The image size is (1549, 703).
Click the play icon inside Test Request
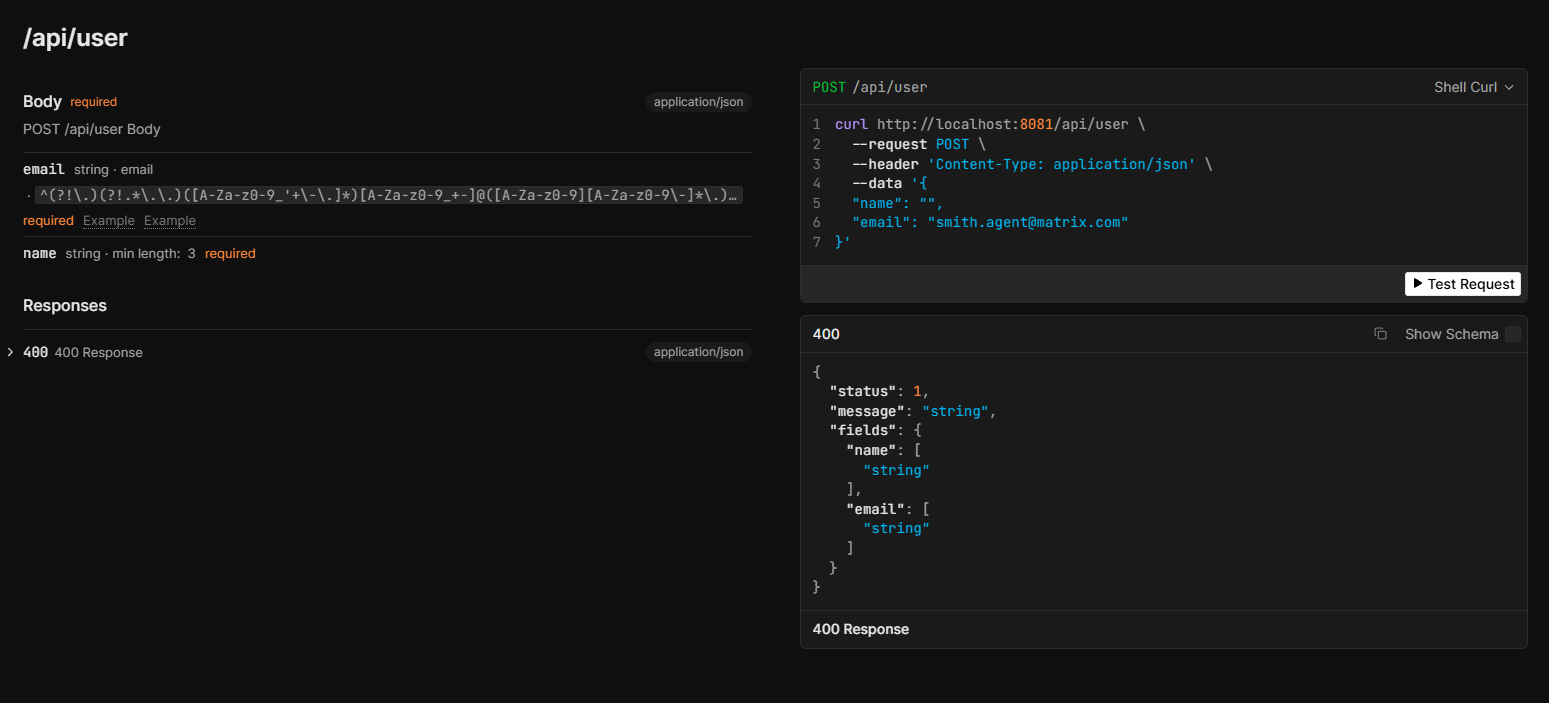1418,284
